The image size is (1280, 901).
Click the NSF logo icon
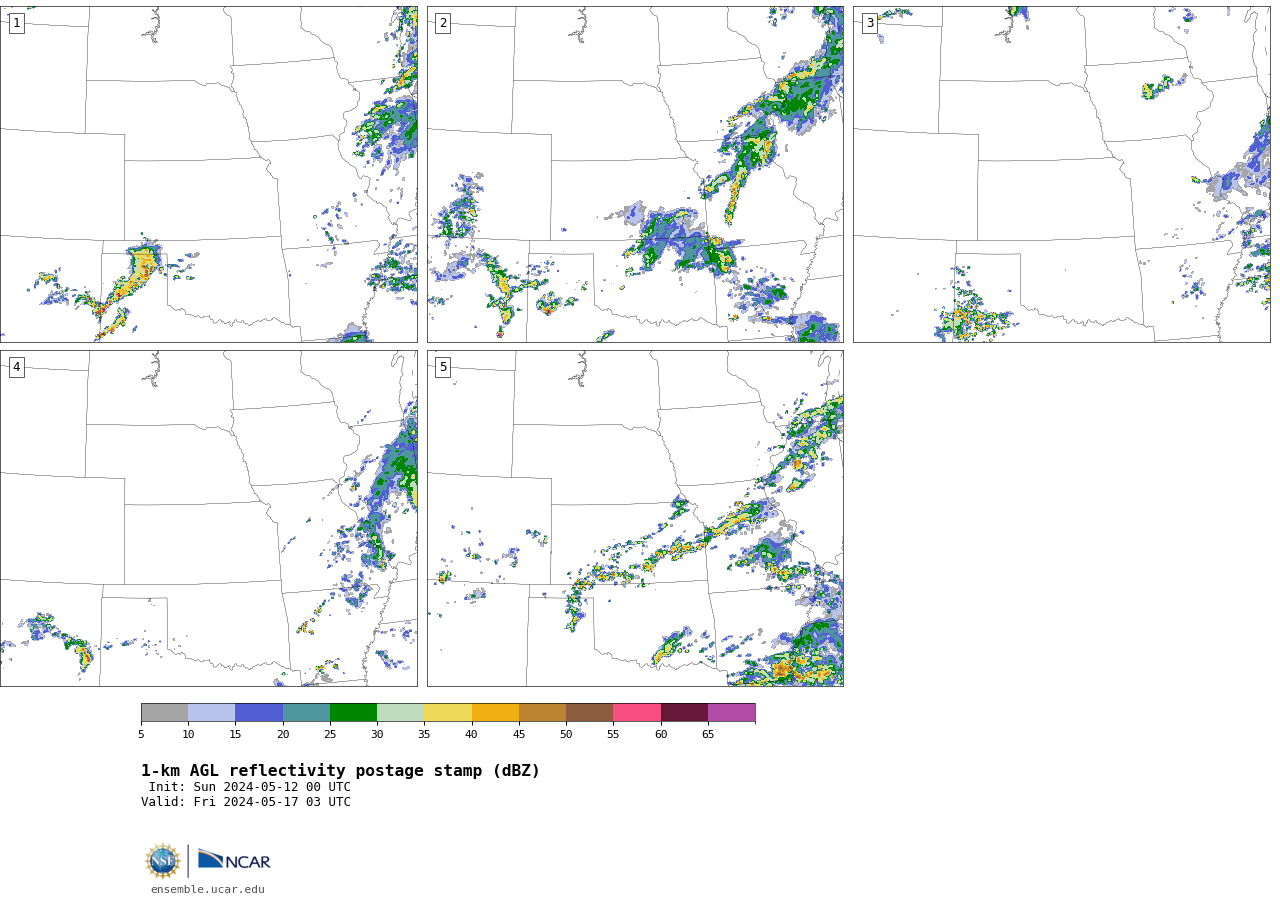coord(163,861)
